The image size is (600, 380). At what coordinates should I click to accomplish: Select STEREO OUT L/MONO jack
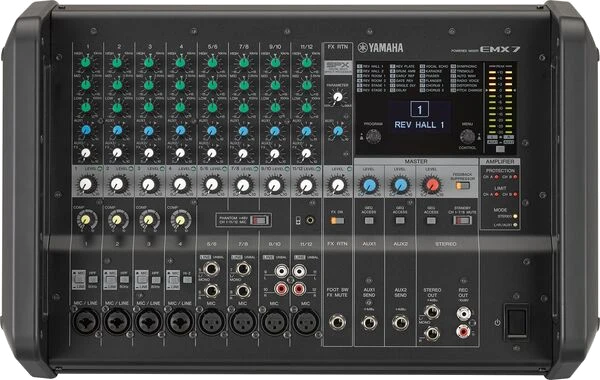click(432, 312)
